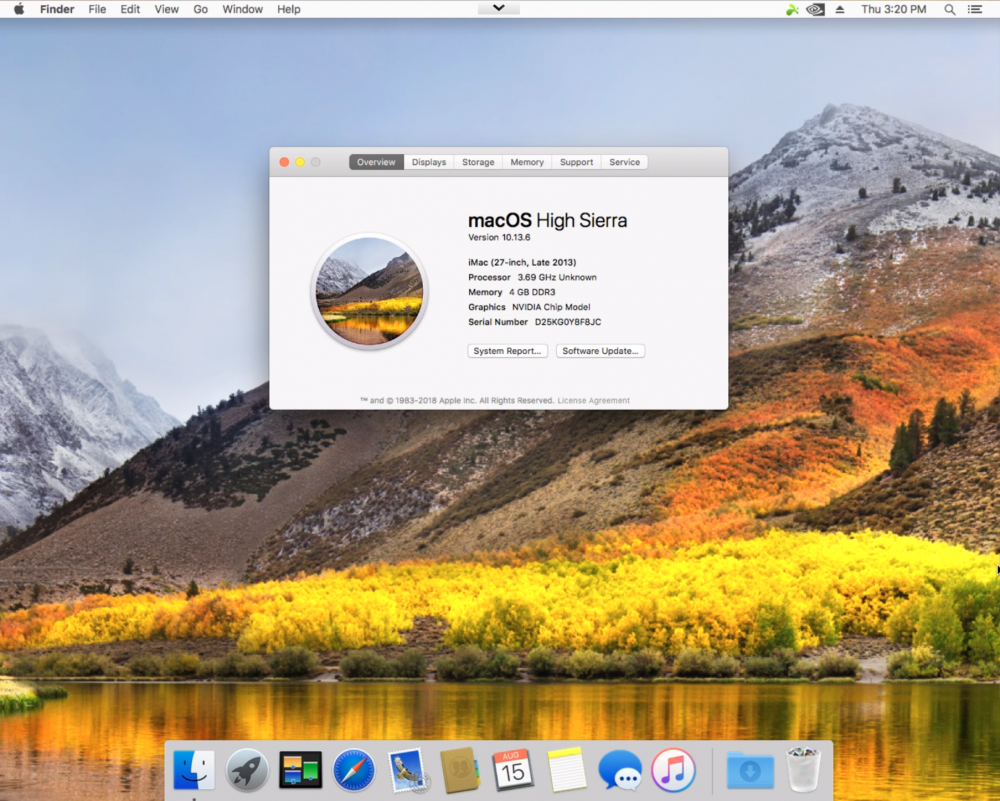Open Contacts book icon in Dock
The height and width of the screenshot is (801, 1000).
[460, 770]
